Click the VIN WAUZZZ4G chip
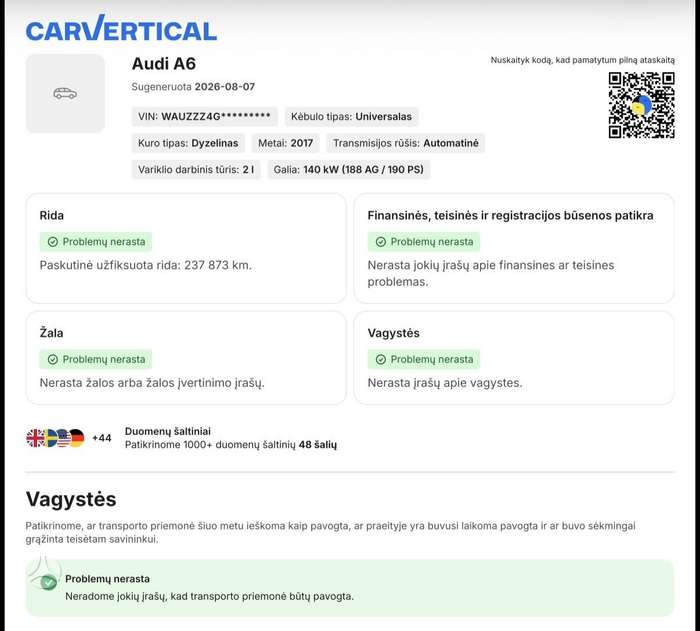 204,117
